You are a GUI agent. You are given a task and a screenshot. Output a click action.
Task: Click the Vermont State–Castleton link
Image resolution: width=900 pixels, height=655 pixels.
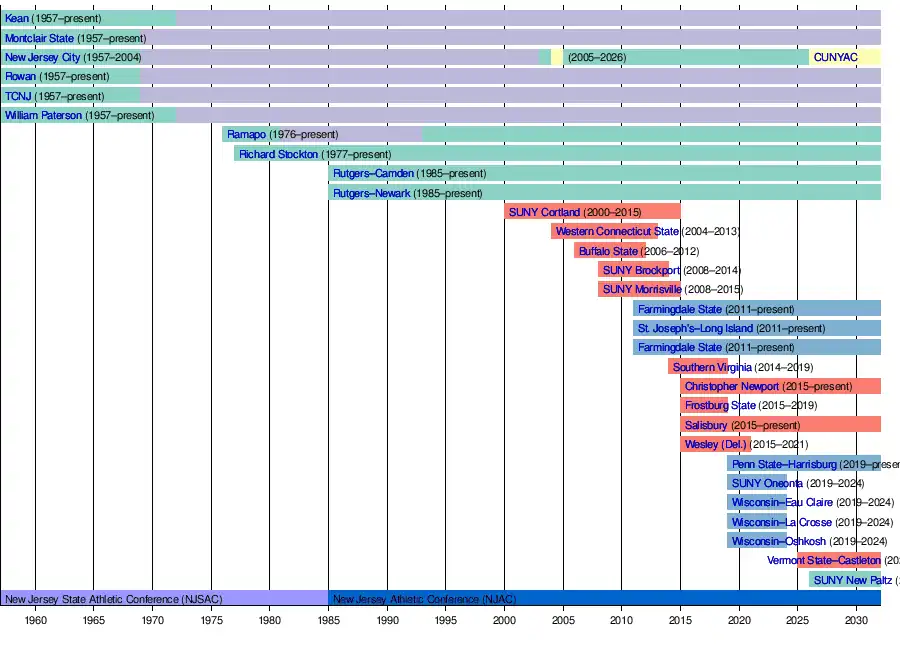pyautogui.click(x=823, y=561)
